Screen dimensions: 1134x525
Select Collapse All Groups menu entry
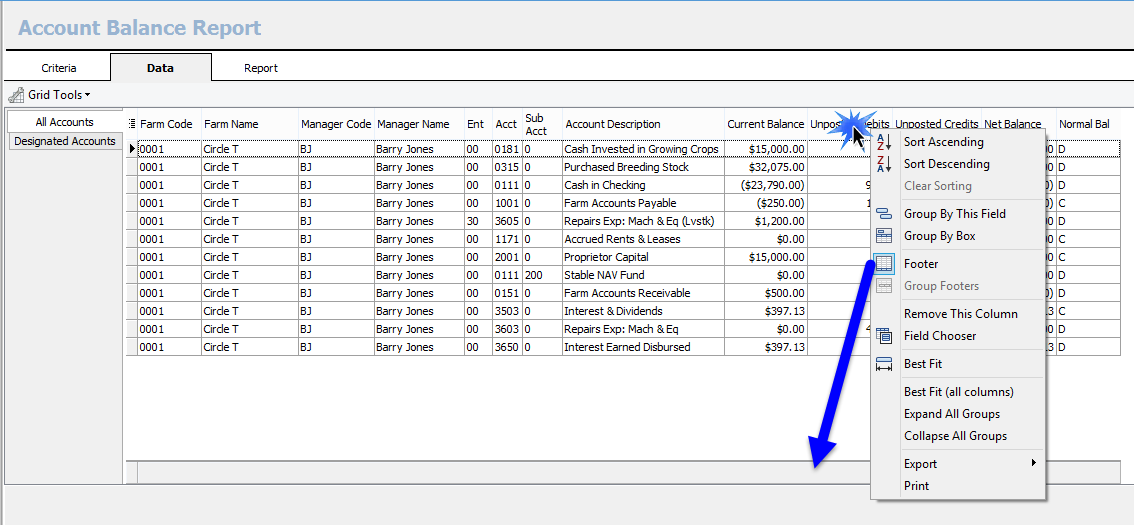955,436
